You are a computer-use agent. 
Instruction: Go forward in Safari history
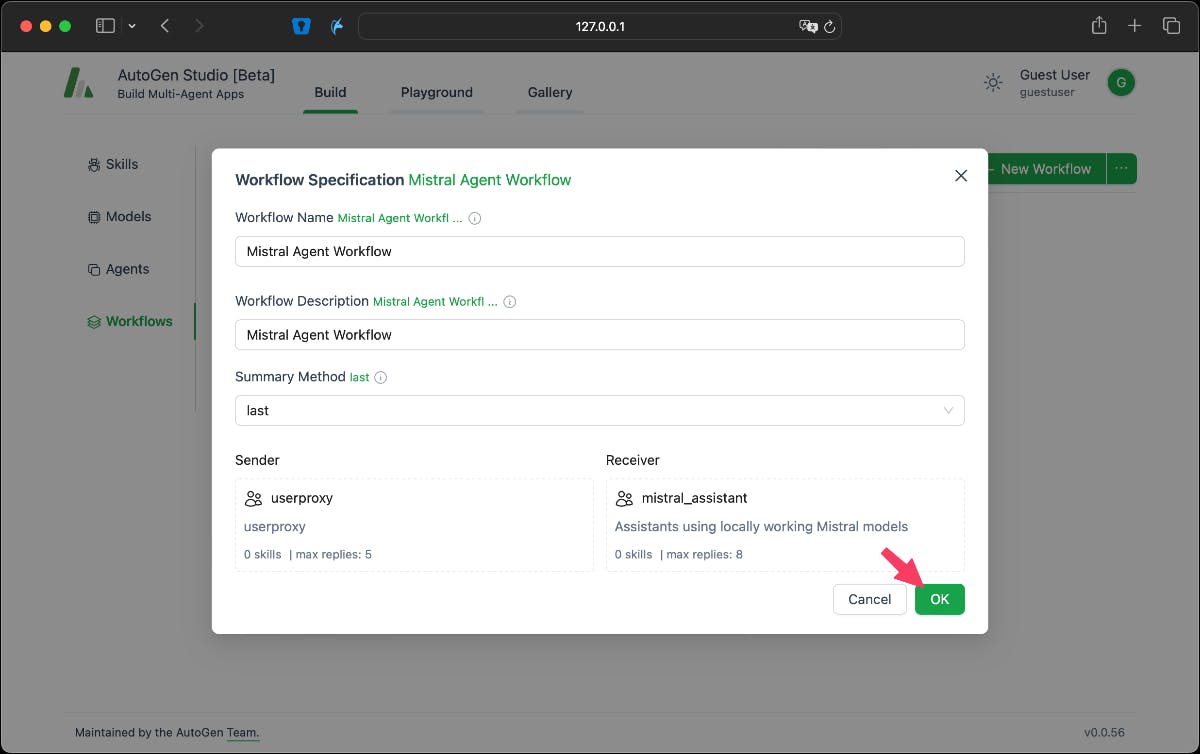coord(199,26)
